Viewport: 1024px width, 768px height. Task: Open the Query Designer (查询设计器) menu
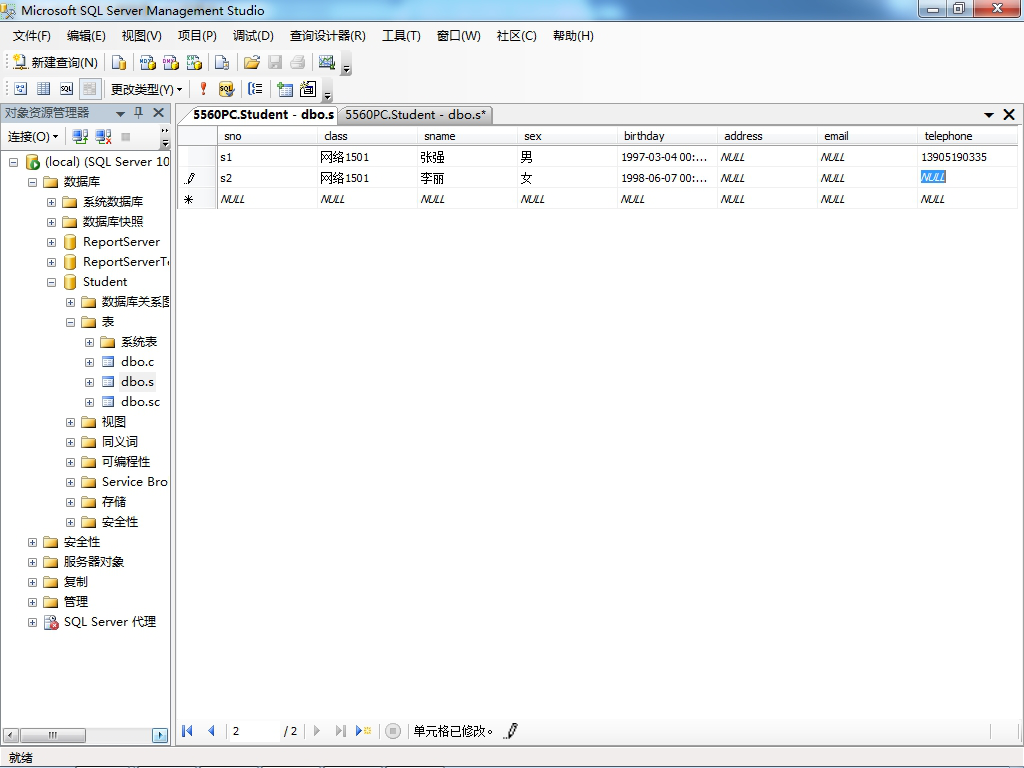(x=327, y=36)
